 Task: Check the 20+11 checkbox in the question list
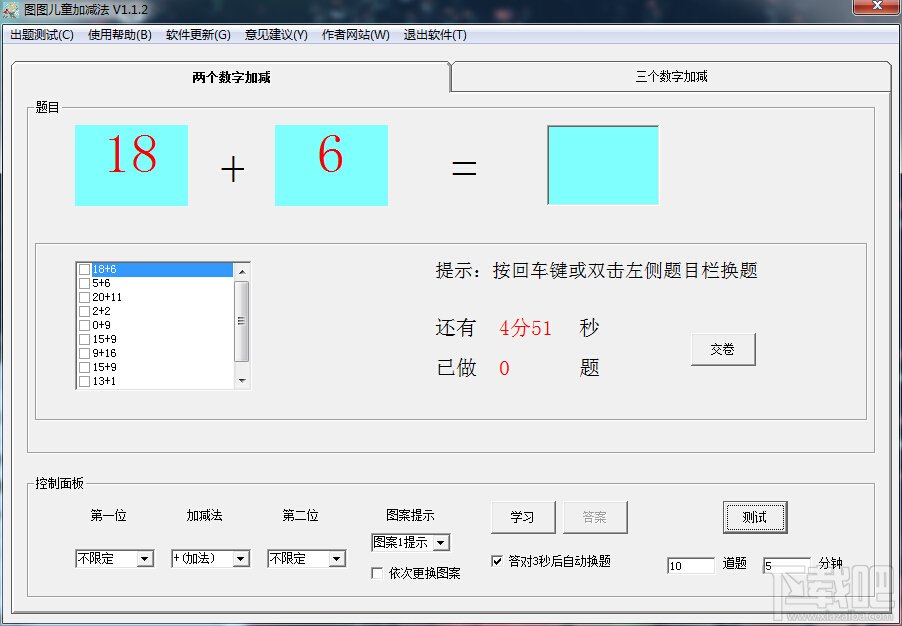coord(85,297)
